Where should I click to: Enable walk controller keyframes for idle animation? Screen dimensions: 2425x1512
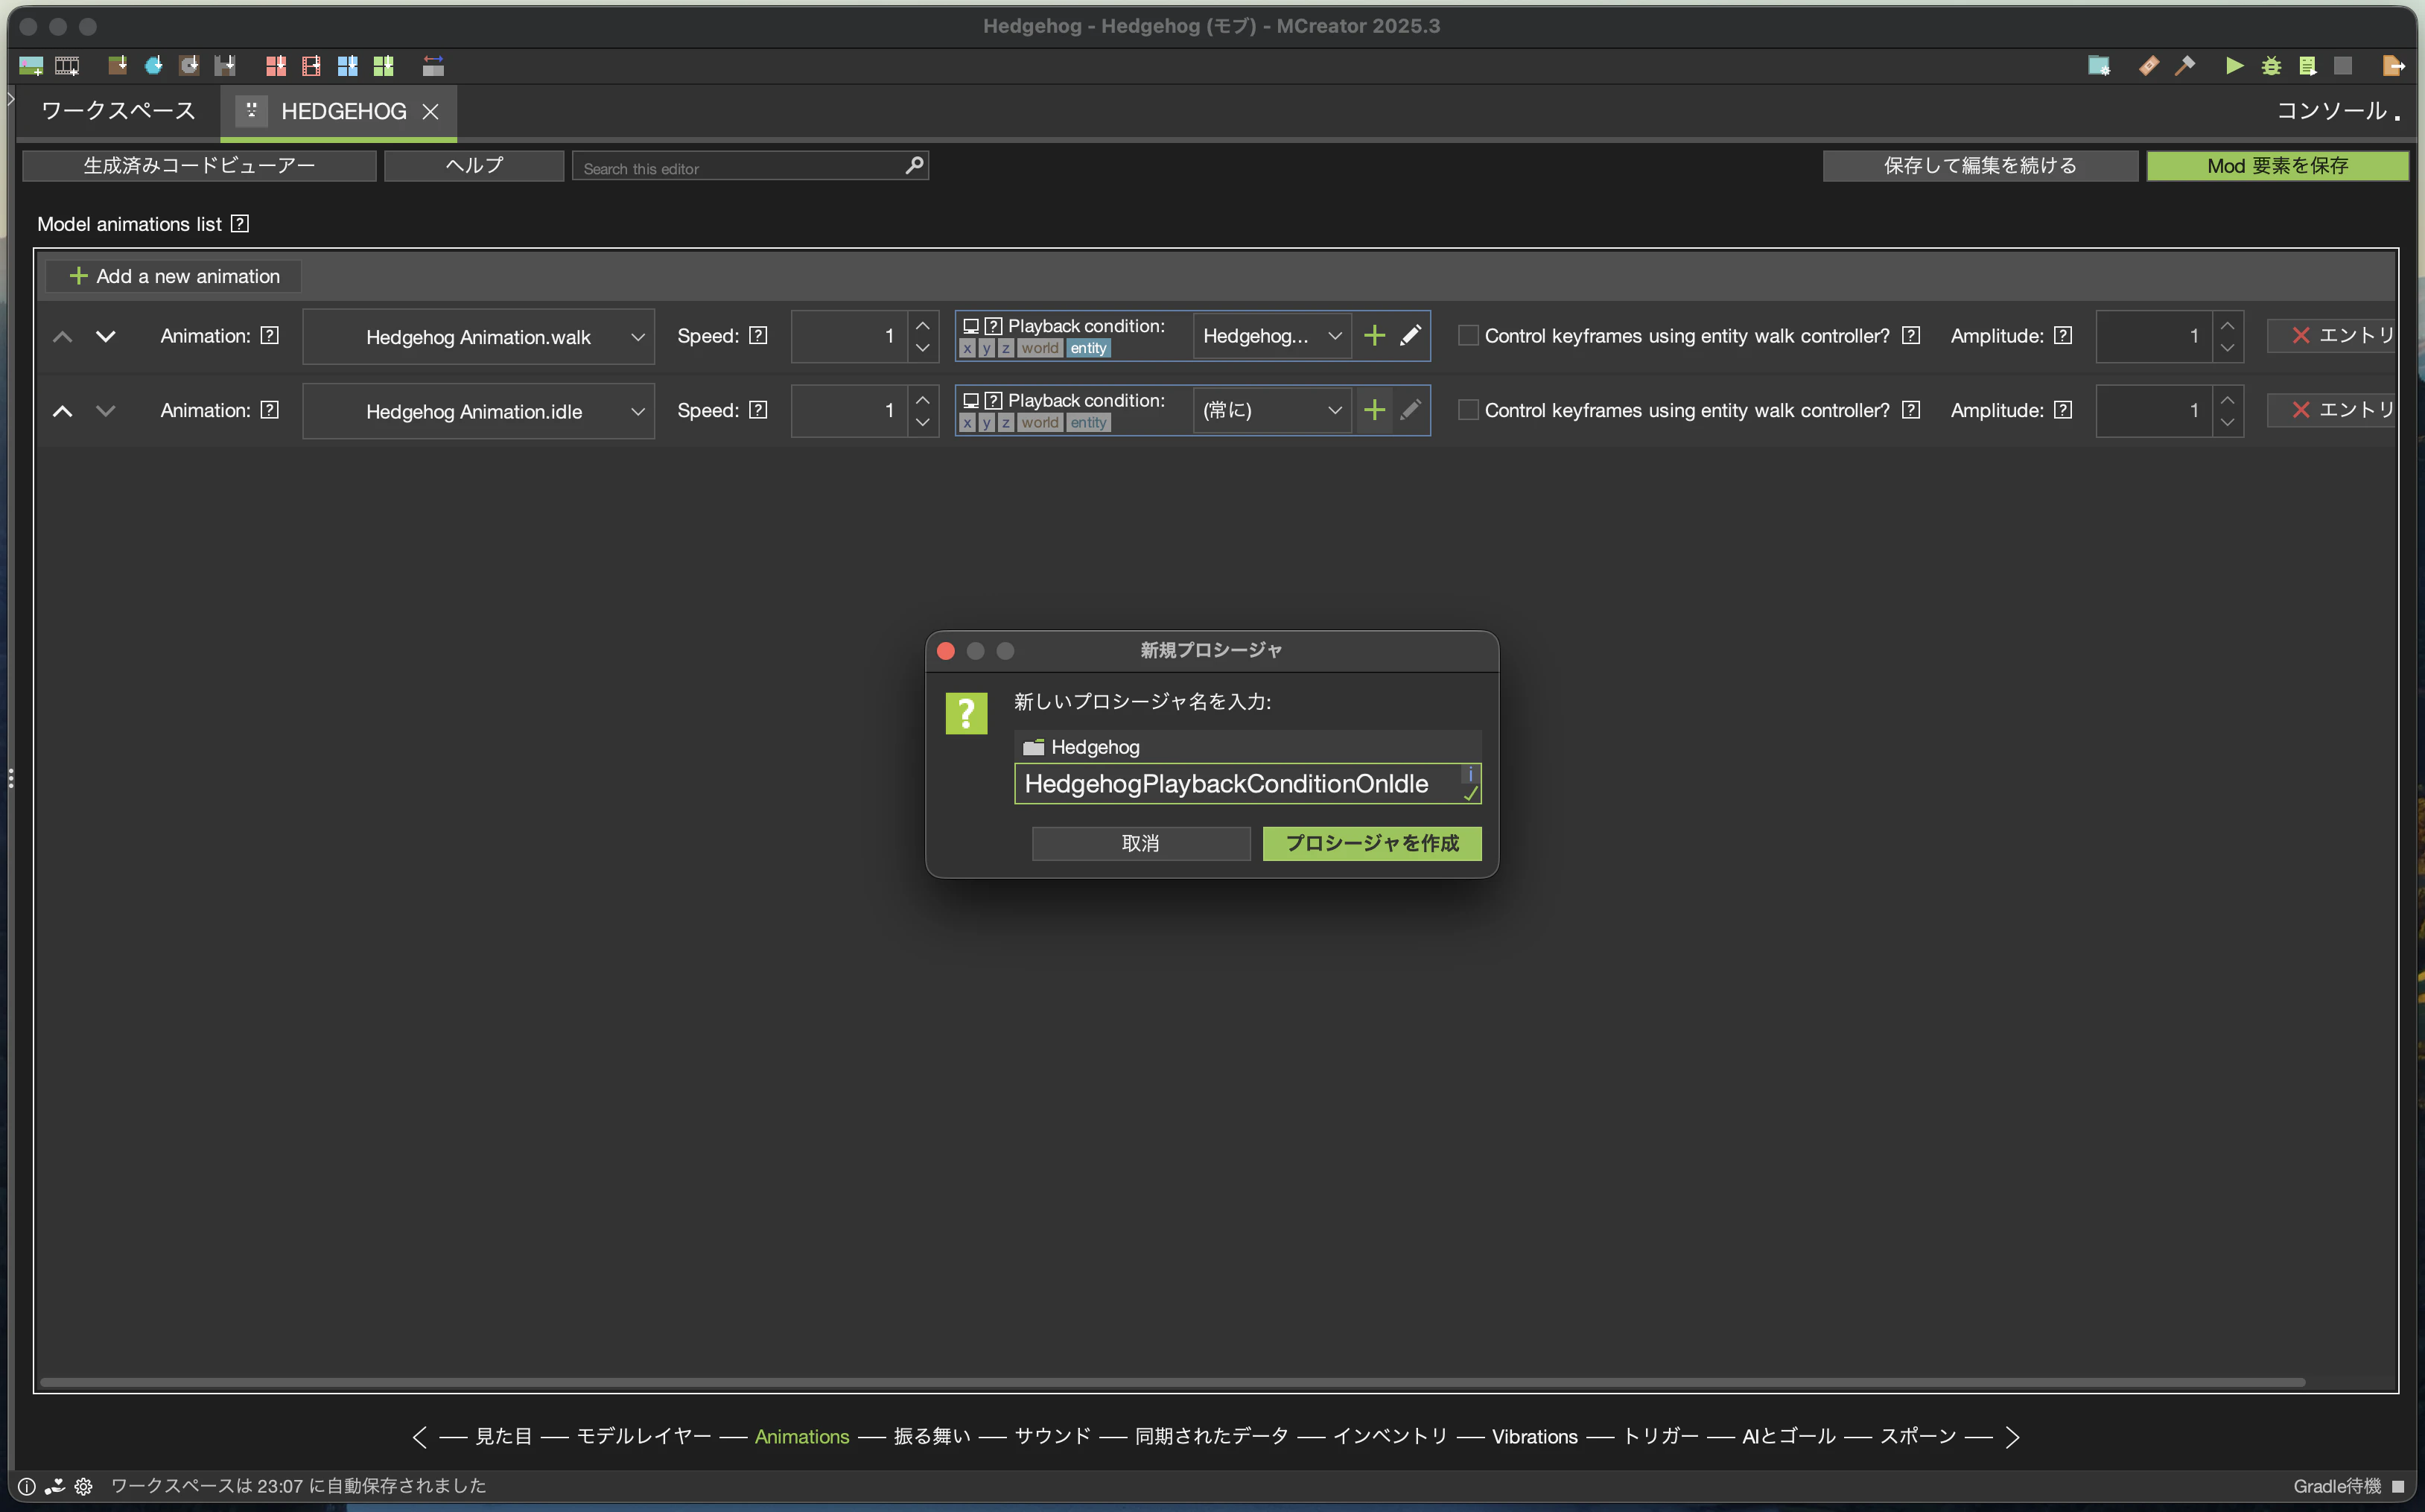point(1467,410)
